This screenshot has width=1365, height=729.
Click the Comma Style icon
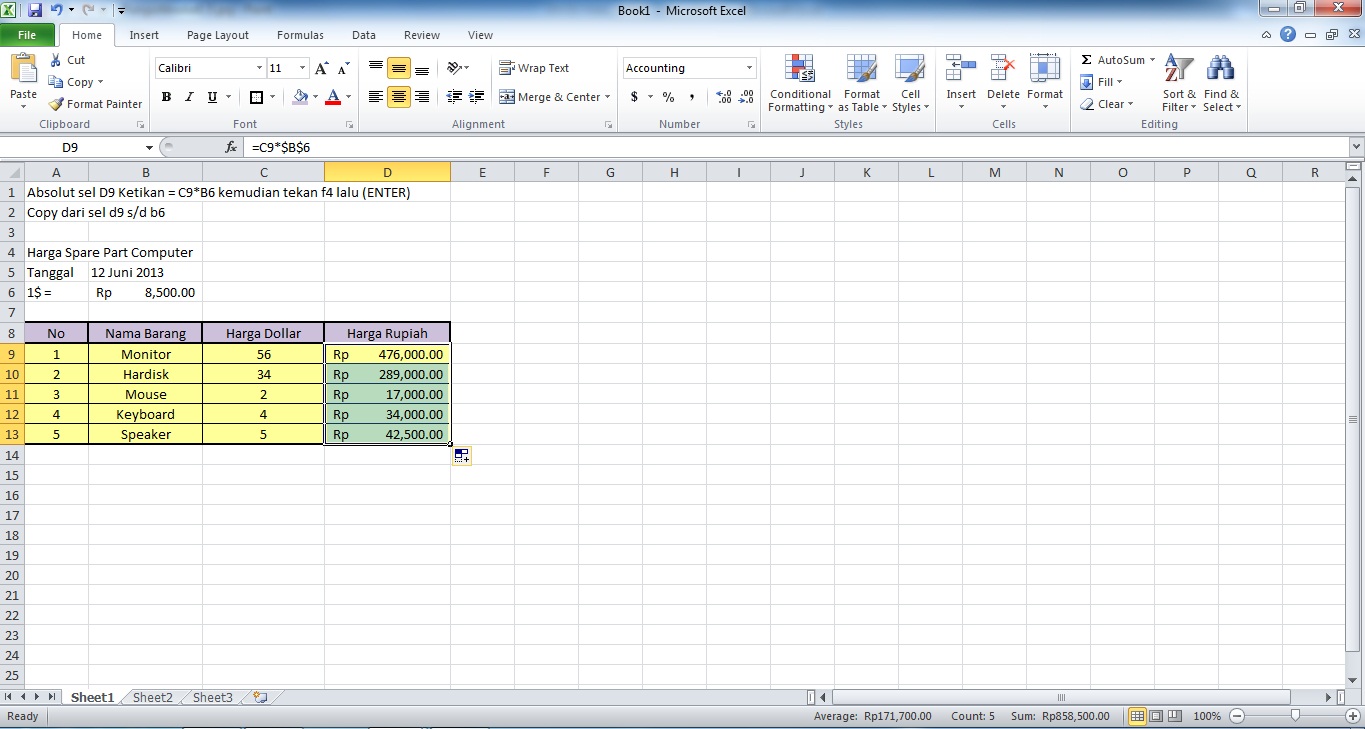[692, 98]
